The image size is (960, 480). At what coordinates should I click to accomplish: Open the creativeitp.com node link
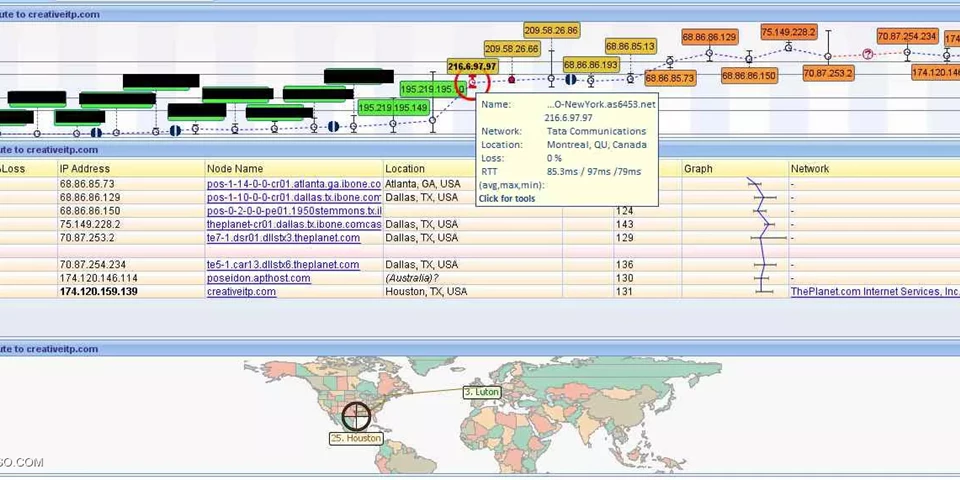pos(241,291)
